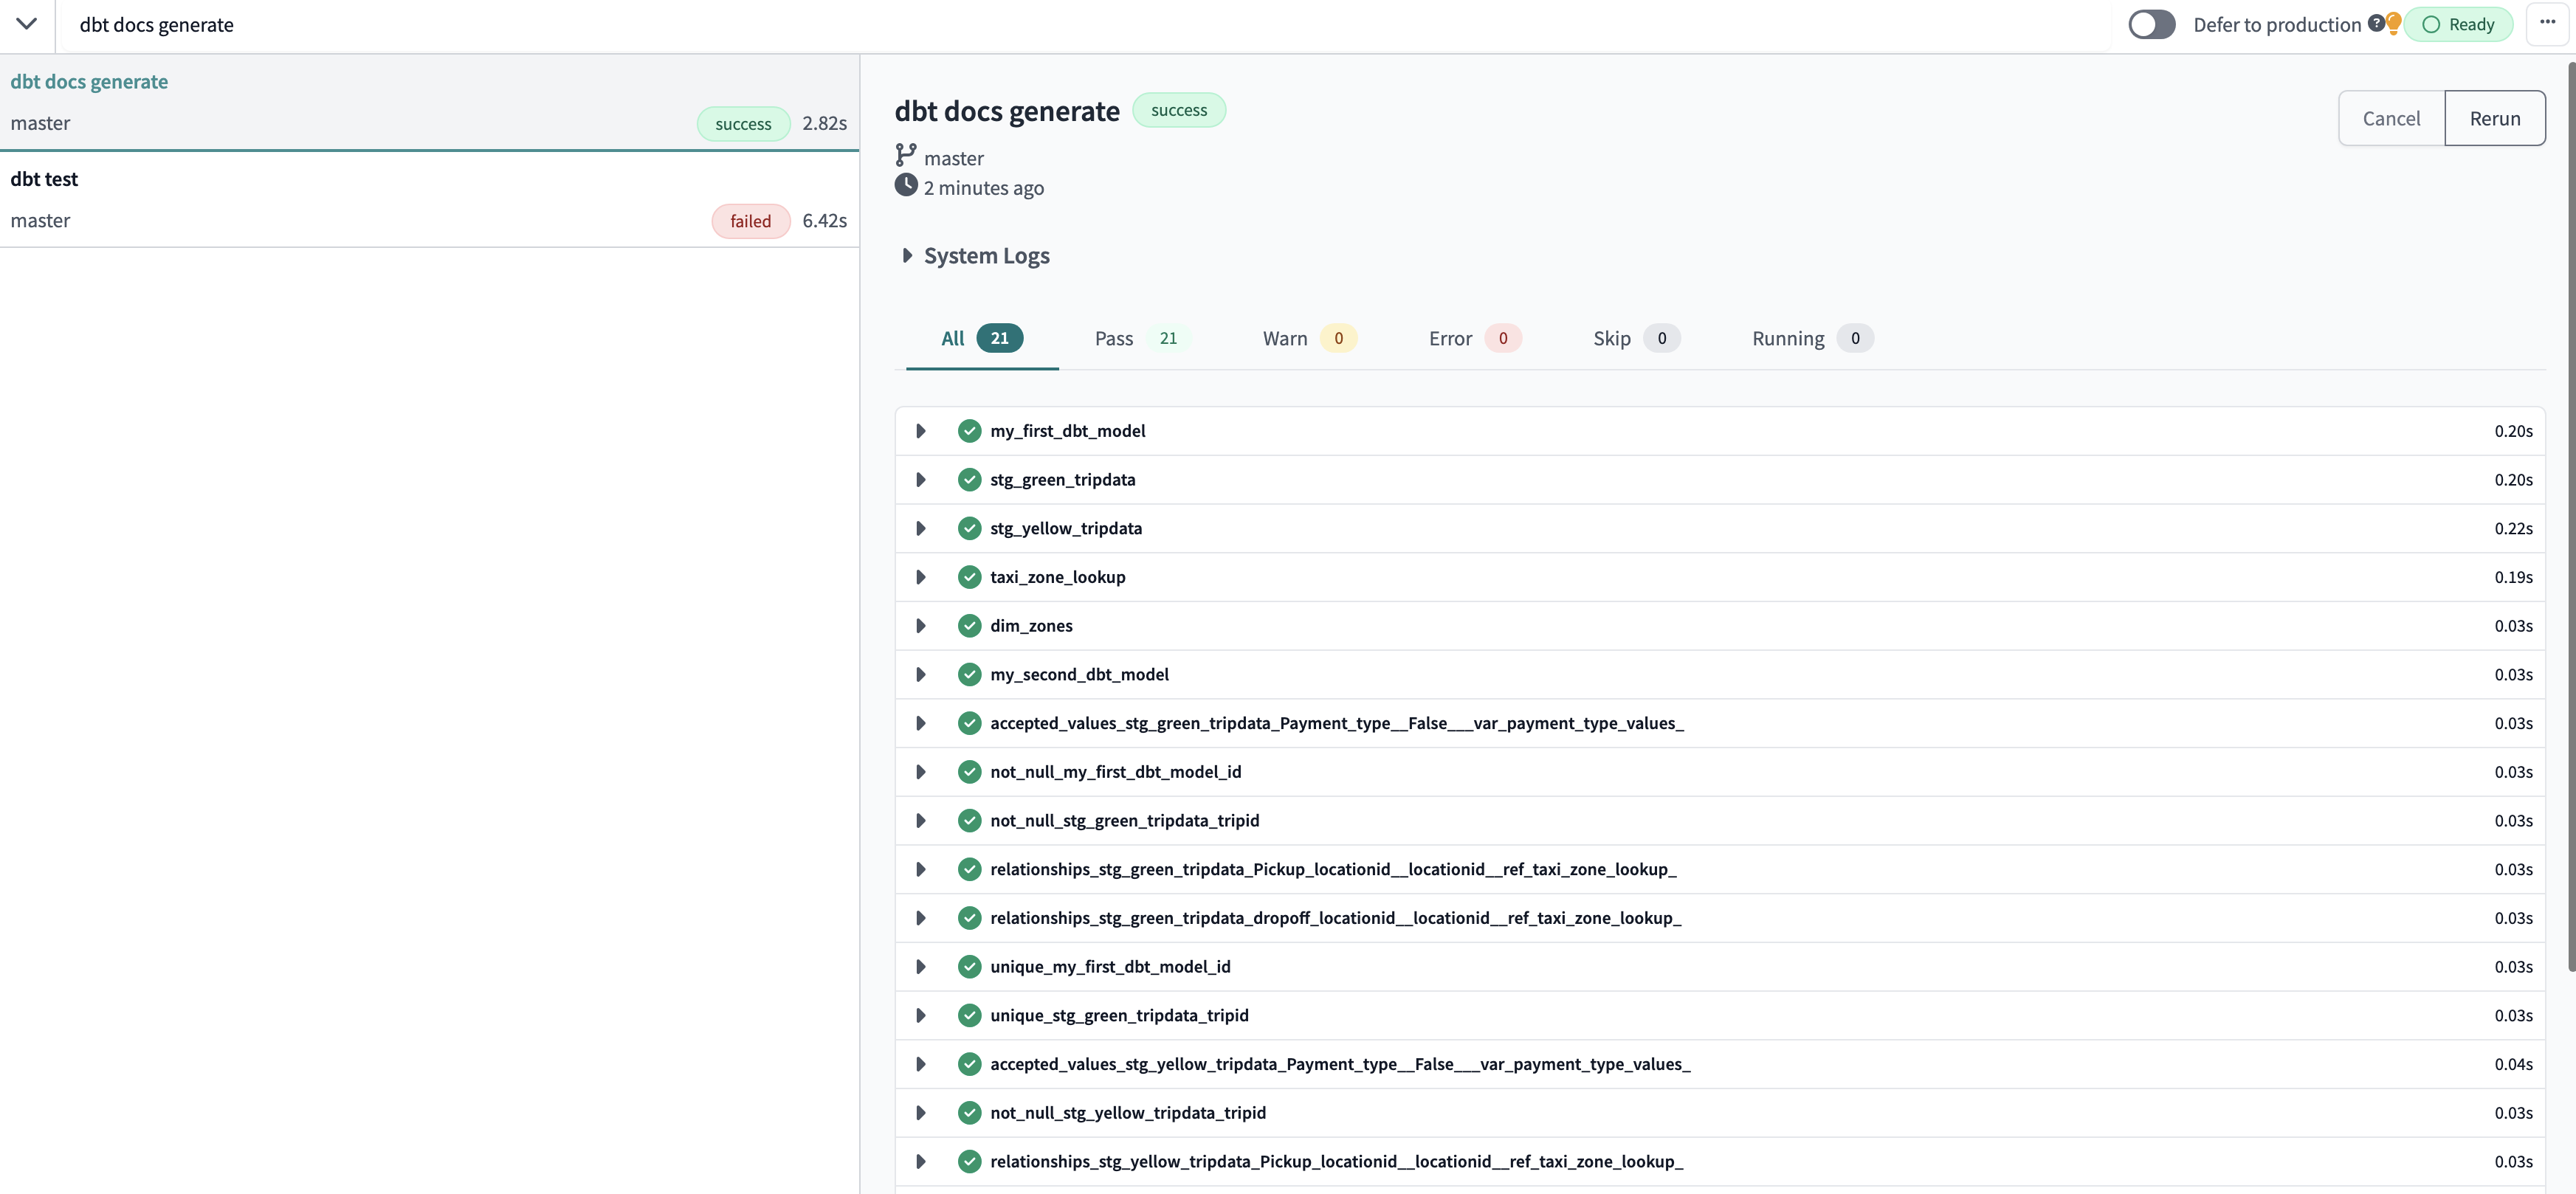Click check icon for accepted_values_stg_green_tripdata test
Screen dimensions: 2576x1194
pyautogui.click(x=969, y=723)
